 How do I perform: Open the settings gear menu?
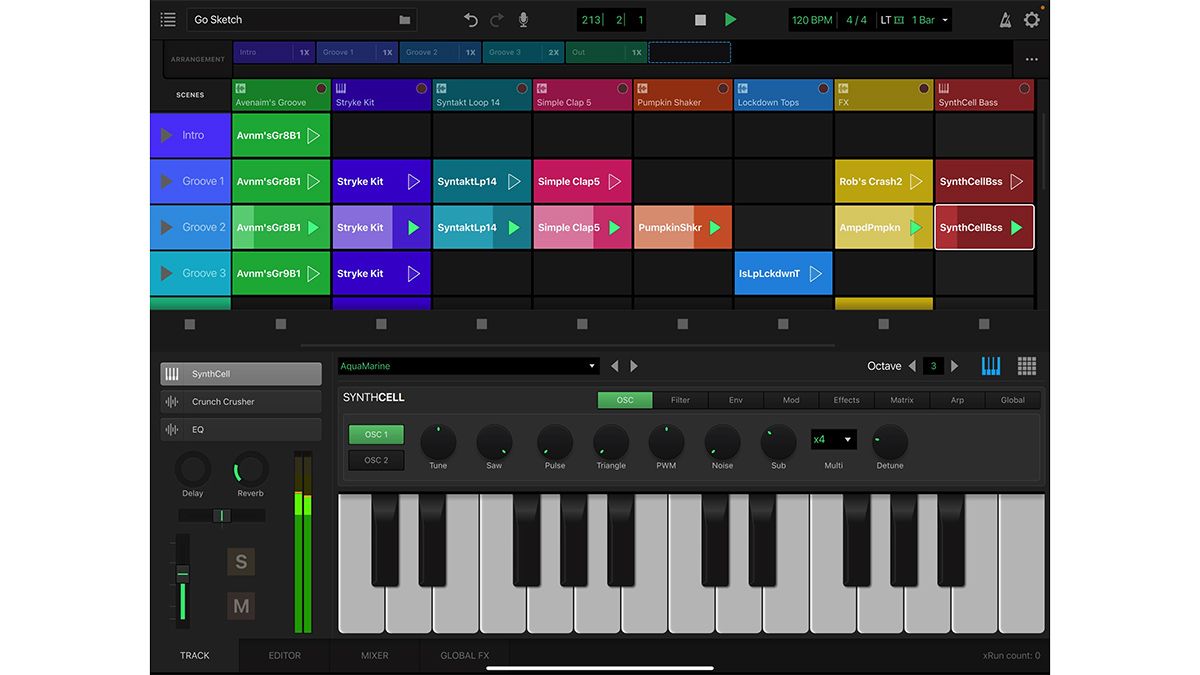pos(1032,18)
